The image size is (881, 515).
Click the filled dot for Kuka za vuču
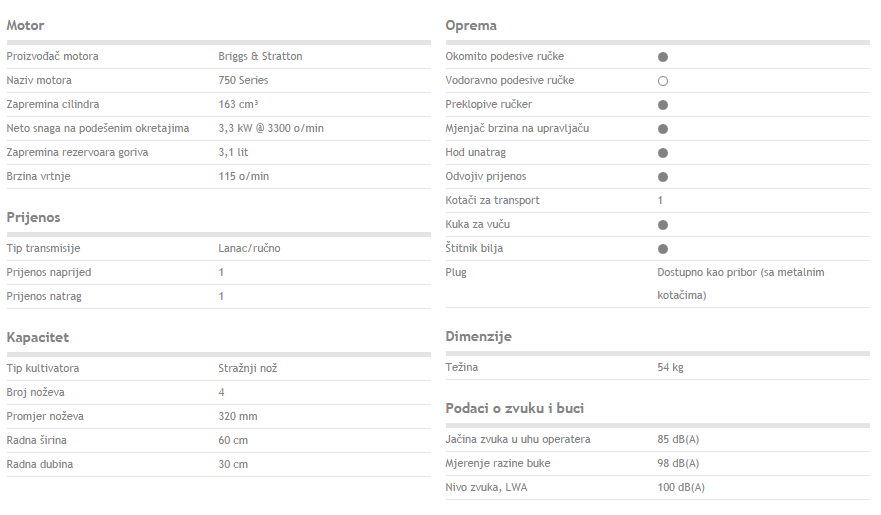click(663, 225)
